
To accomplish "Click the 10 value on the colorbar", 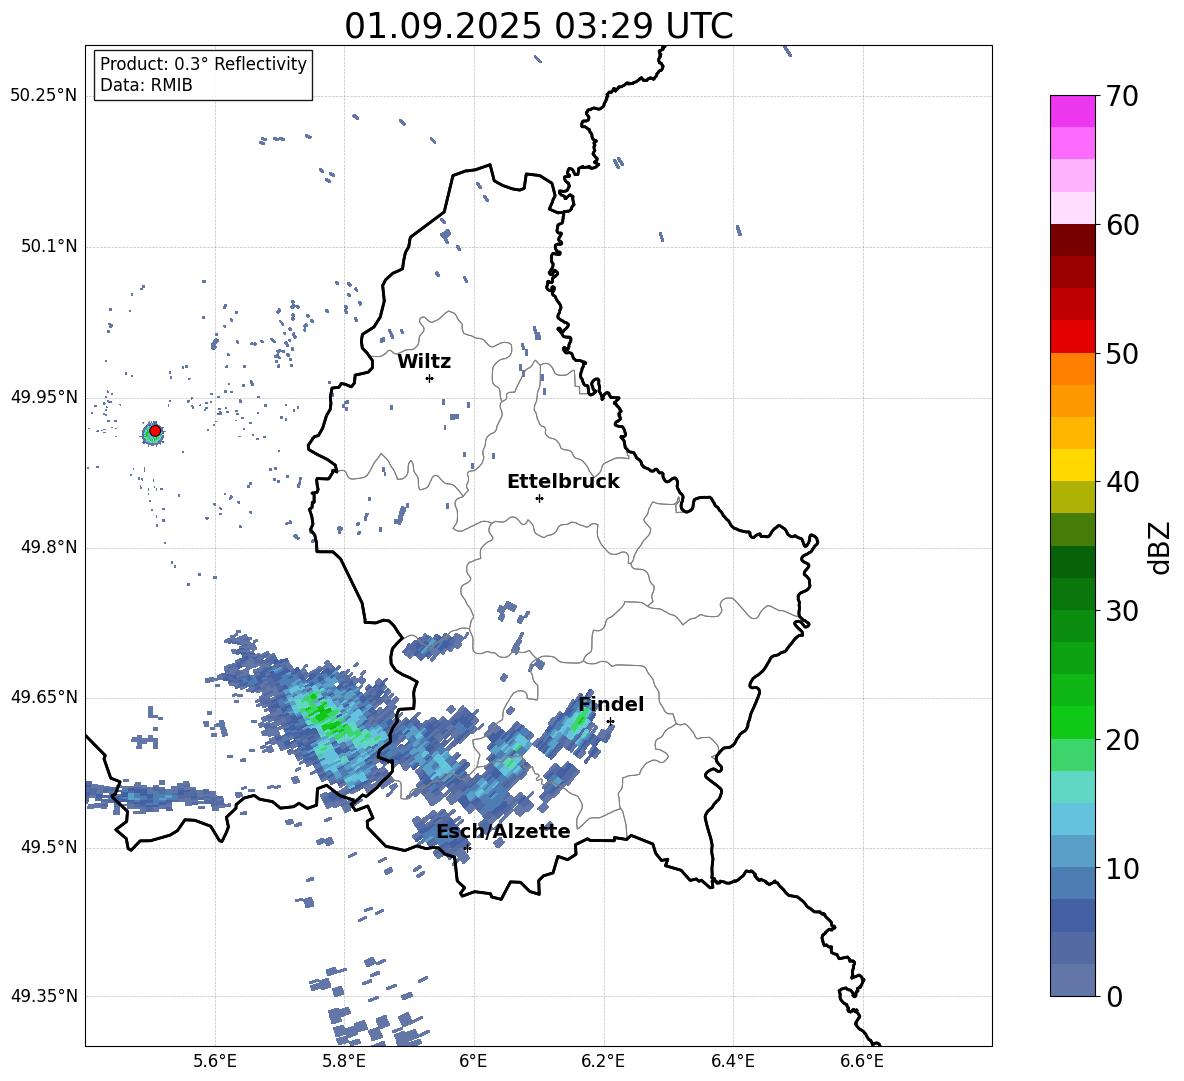I will pos(1121,868).
